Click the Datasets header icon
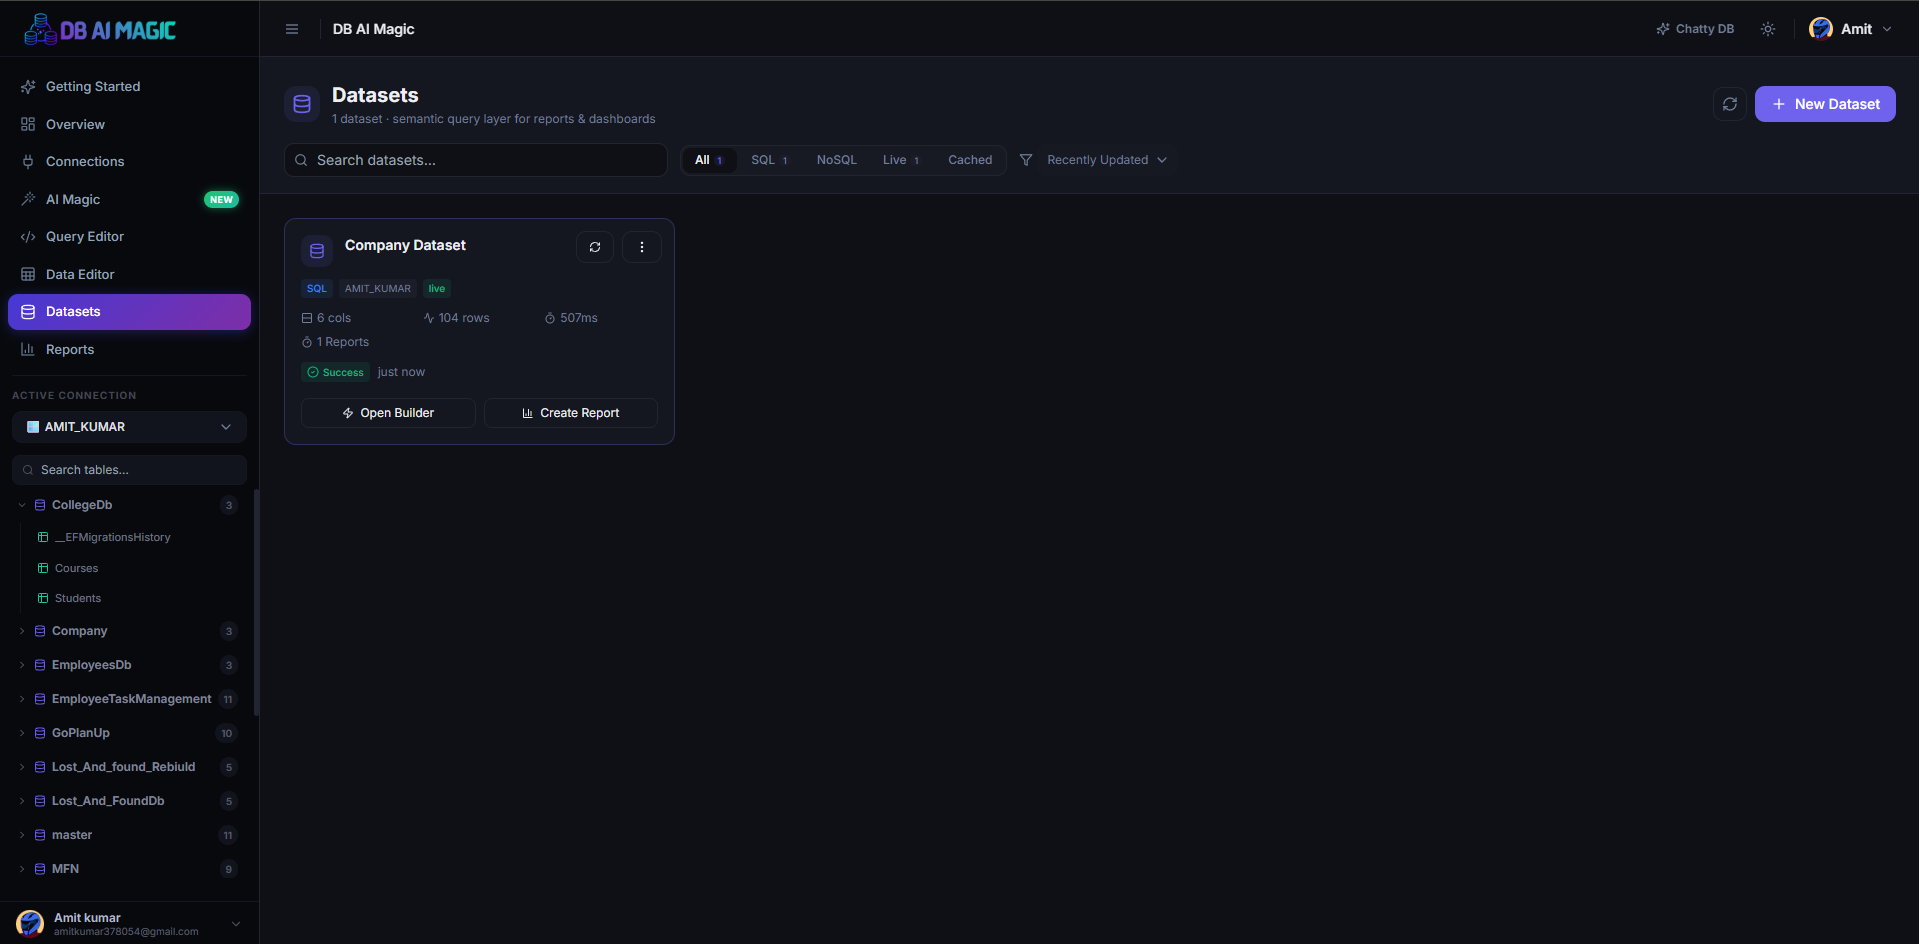 (x=302, y=104)
